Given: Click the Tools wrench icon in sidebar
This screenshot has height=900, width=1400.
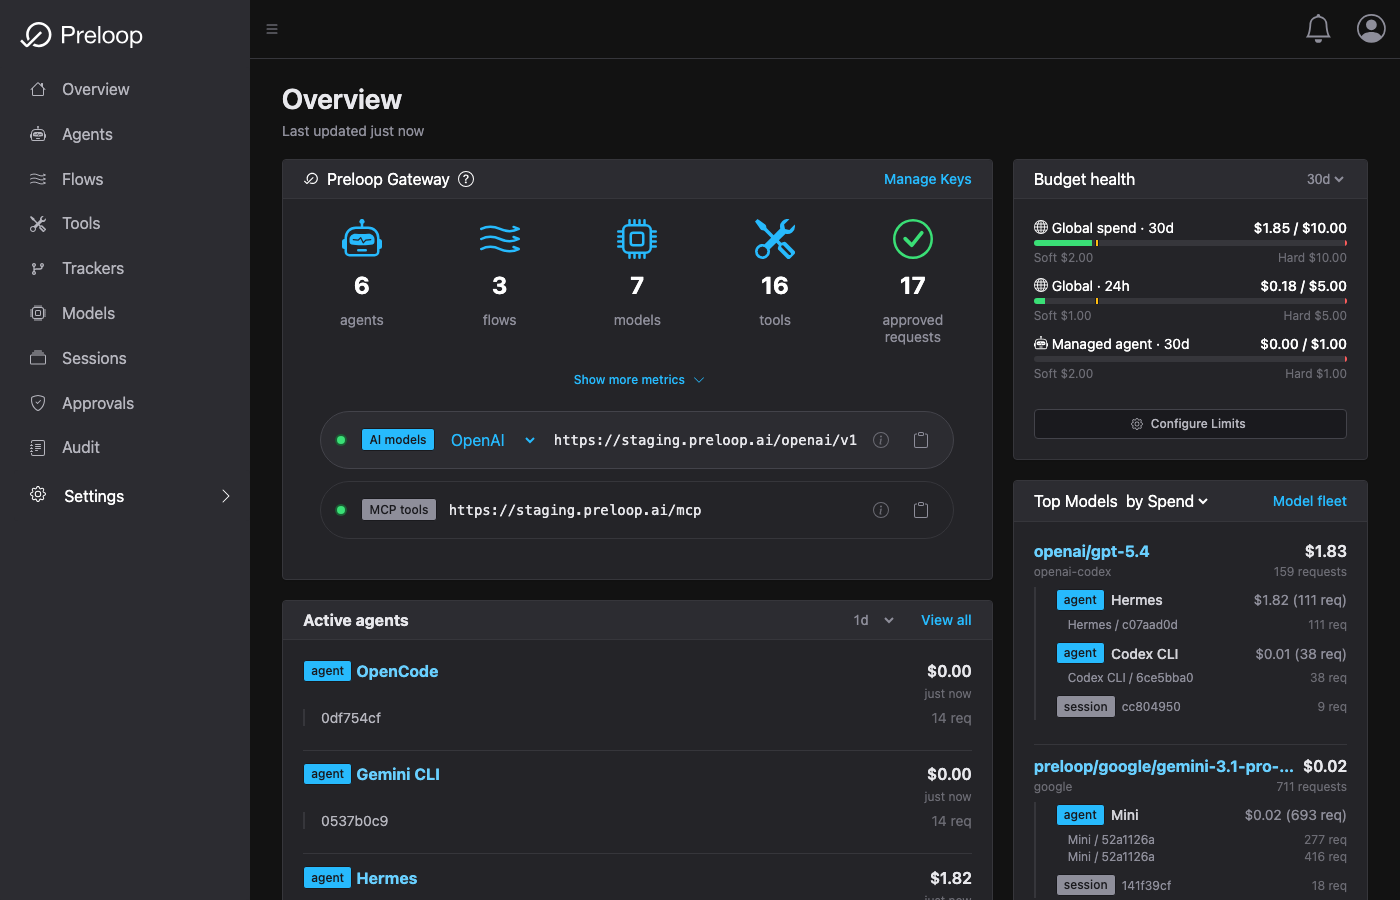Looking at the screenshot, I should pos(38,224).
